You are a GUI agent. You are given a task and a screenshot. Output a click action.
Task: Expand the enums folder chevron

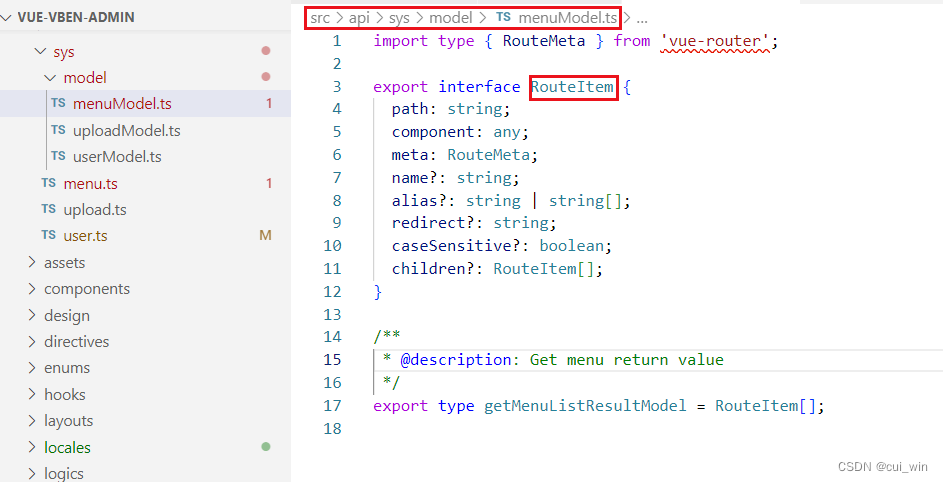(32, 368)
